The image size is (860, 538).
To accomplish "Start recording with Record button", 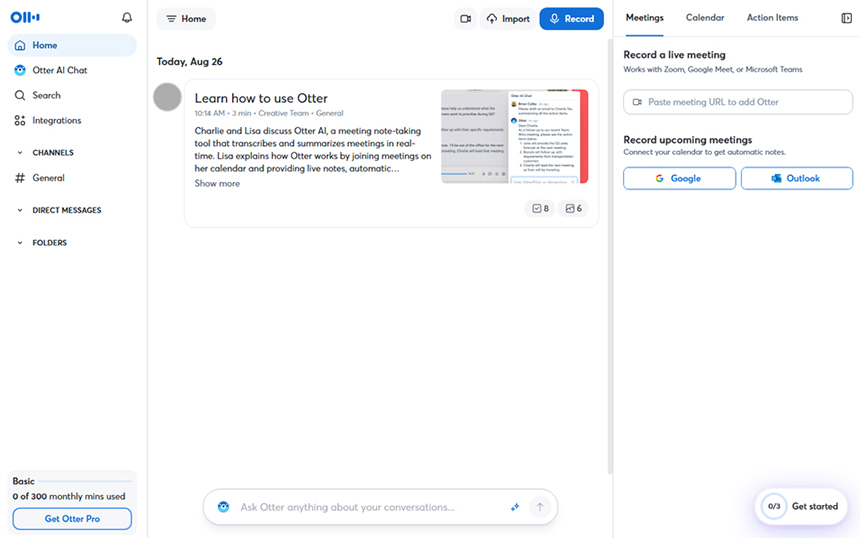I will click(572, 19).
